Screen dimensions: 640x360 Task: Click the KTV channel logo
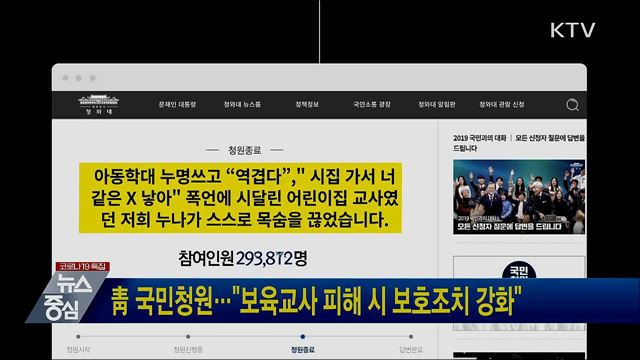click(x=572, y=30)
